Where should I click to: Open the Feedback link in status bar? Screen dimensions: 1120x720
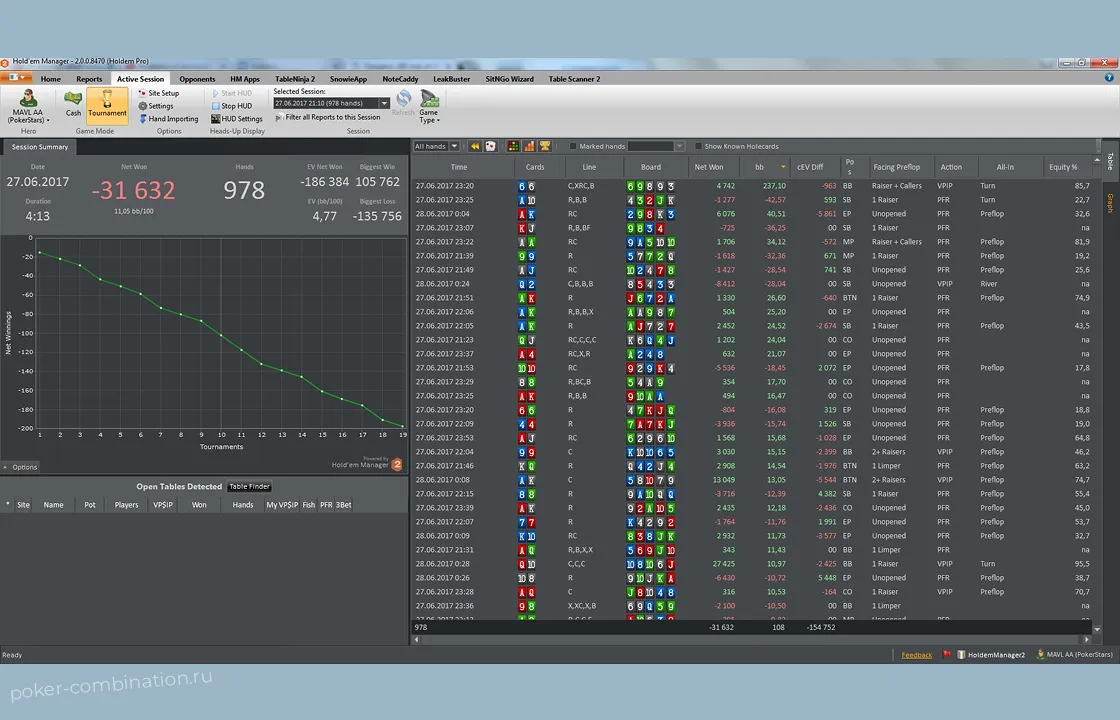click(x=916, y=655)
